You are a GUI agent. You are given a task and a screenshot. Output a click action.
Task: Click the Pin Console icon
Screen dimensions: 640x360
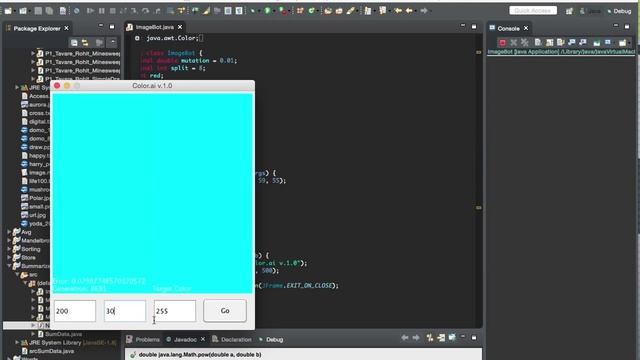[x=596, y=42]
